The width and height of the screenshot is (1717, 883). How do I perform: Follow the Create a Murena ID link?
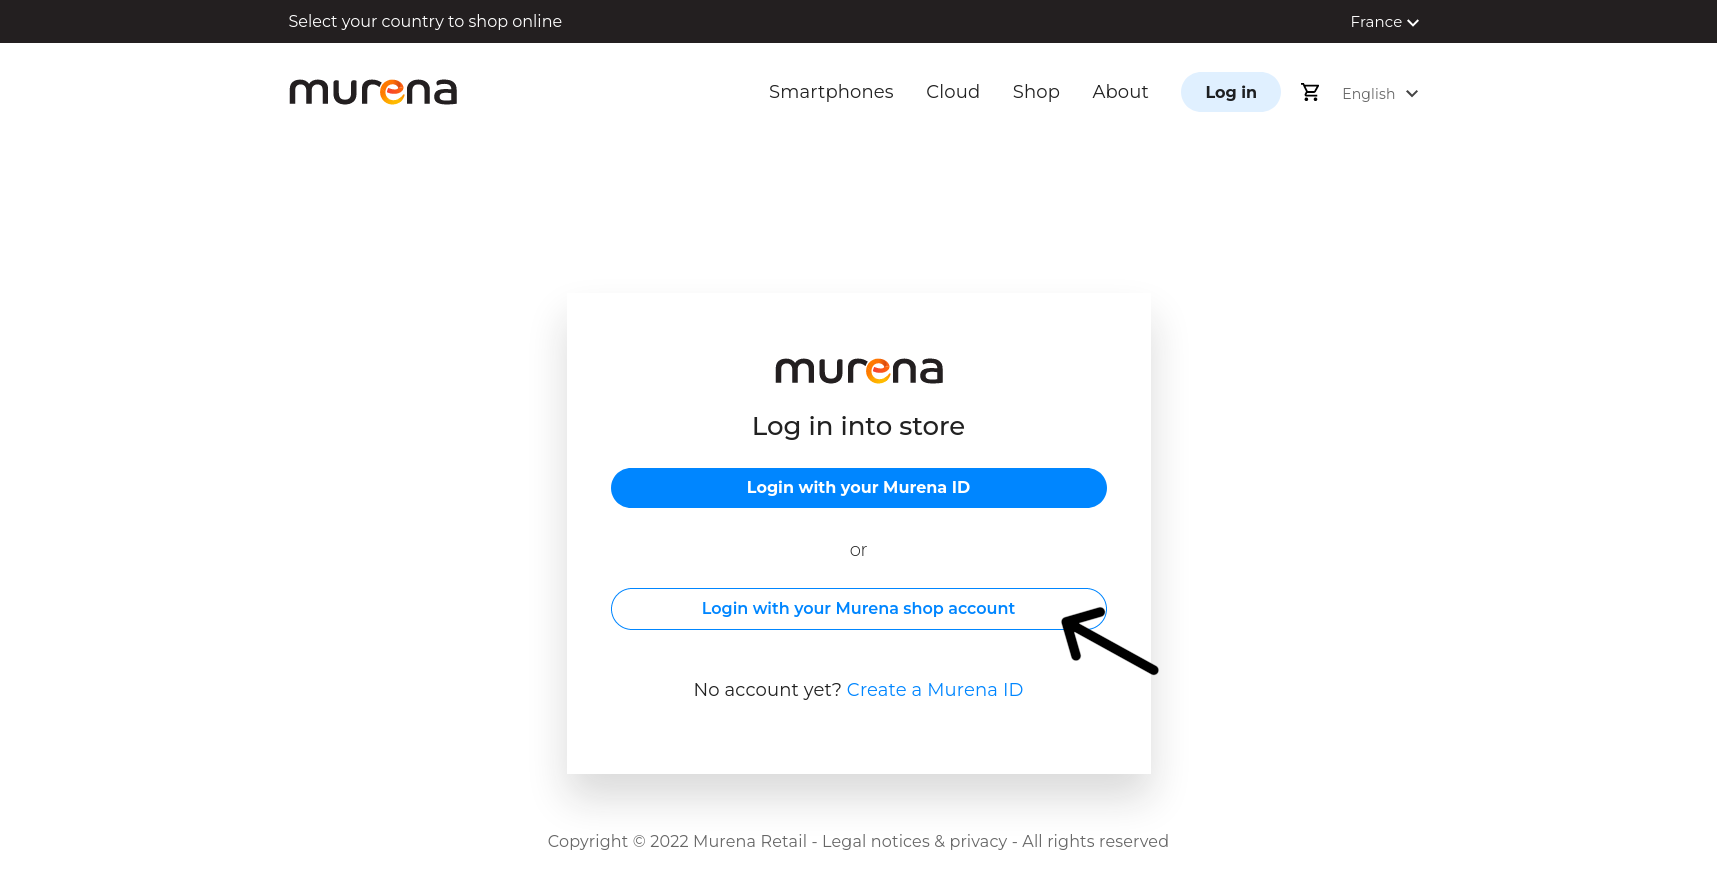[x=934, y=690]
